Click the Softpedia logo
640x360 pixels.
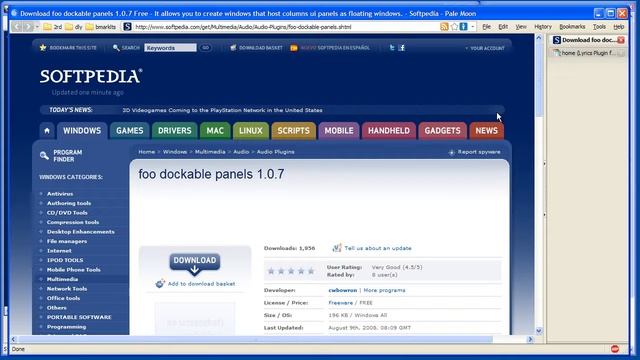91,76
